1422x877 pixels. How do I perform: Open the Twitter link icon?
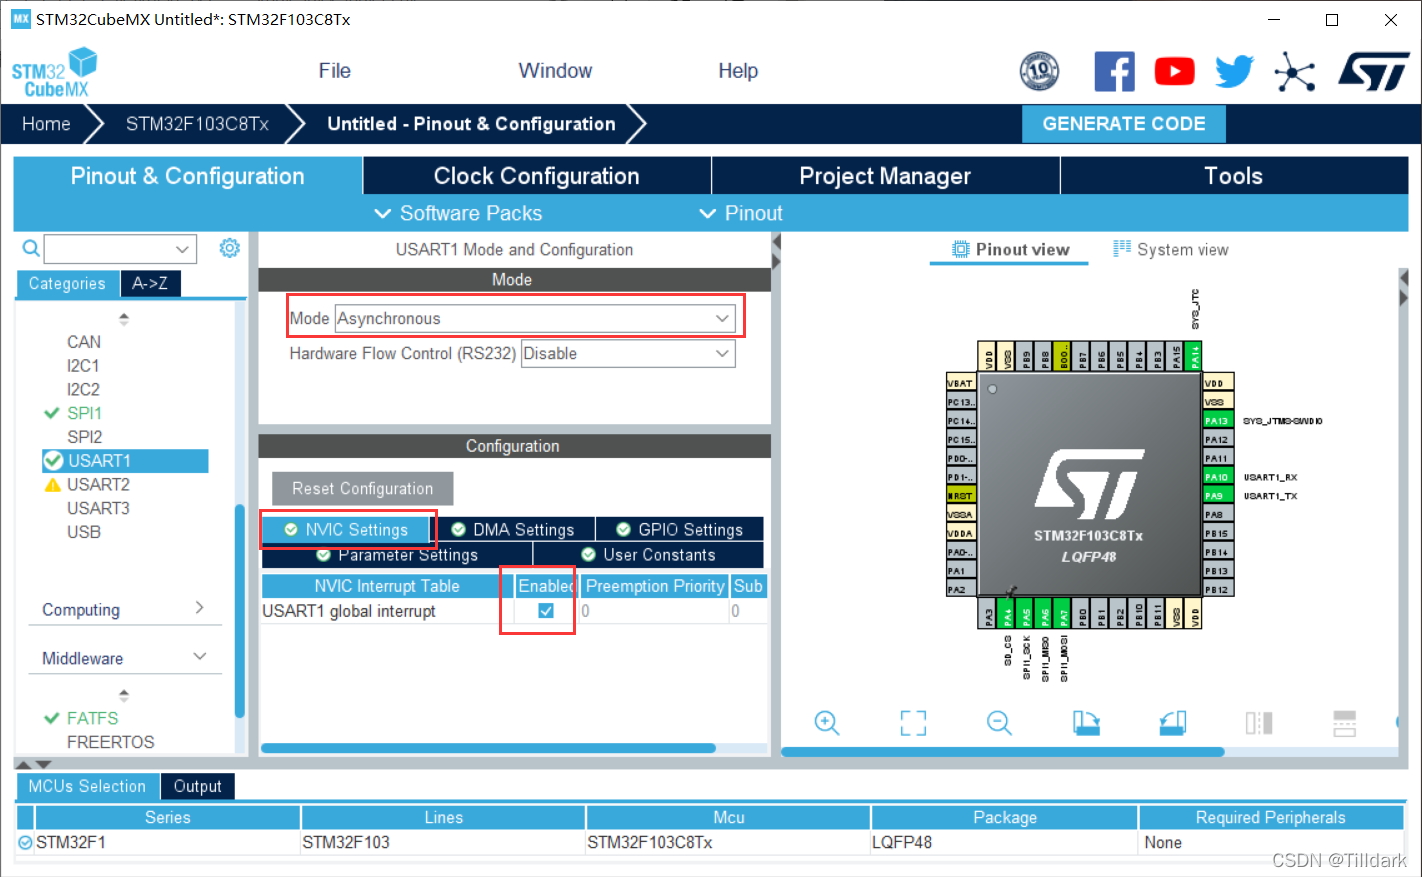tap(1234, 72)
